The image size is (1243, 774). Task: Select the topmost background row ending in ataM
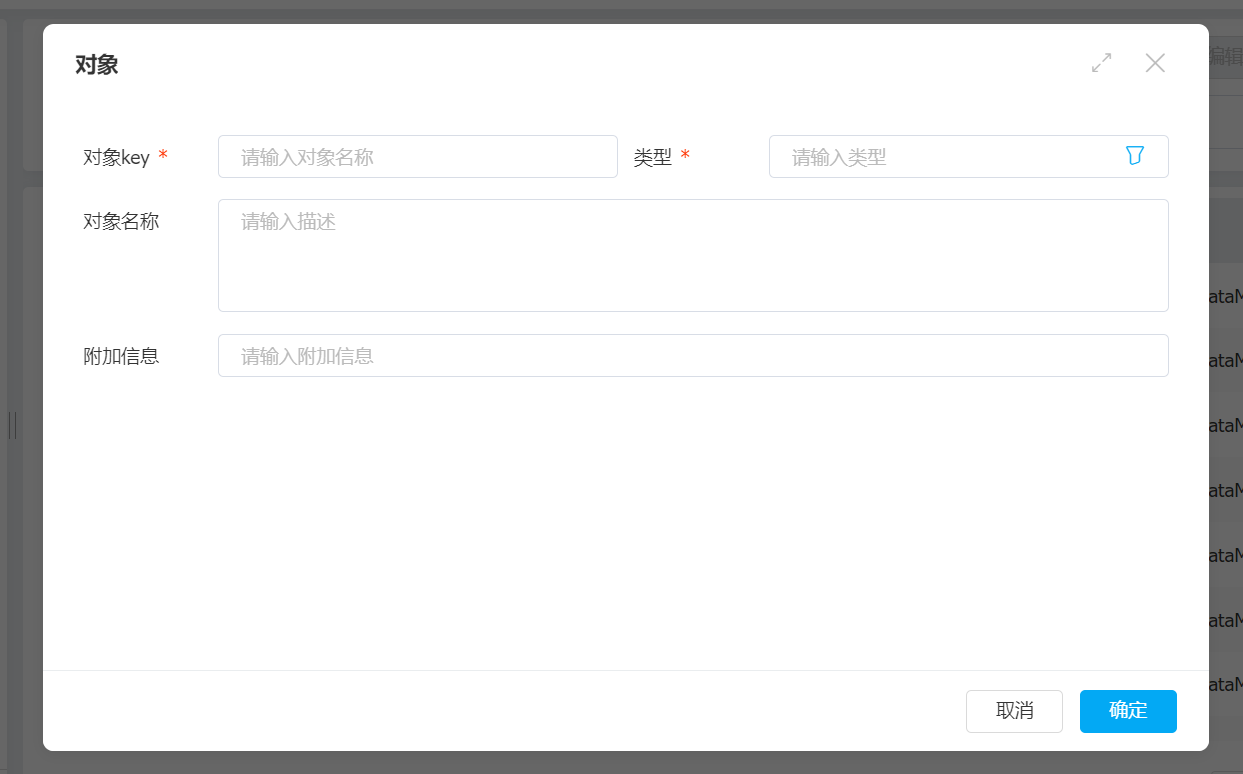pos(1225,296)
